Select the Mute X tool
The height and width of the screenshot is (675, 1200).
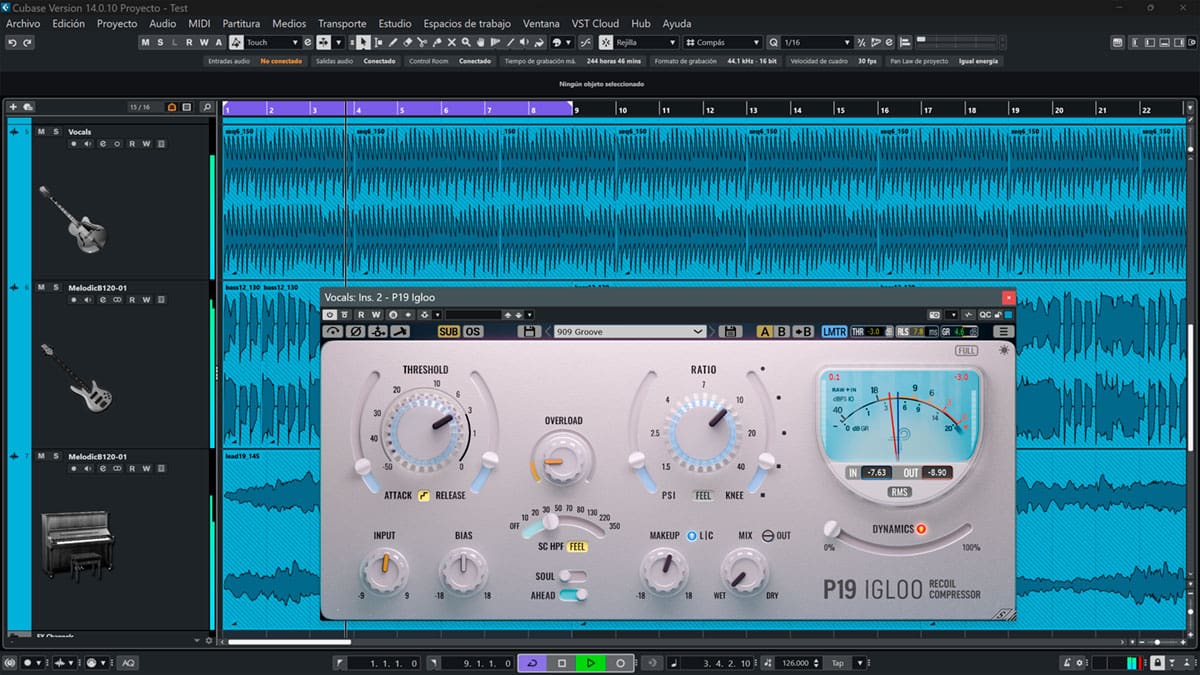(451, 43)
